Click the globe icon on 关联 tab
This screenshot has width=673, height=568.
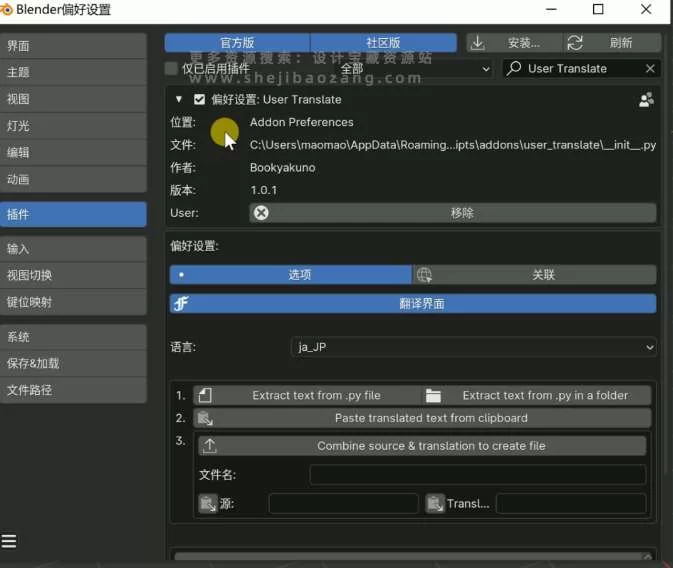click(x=424, y=275)
